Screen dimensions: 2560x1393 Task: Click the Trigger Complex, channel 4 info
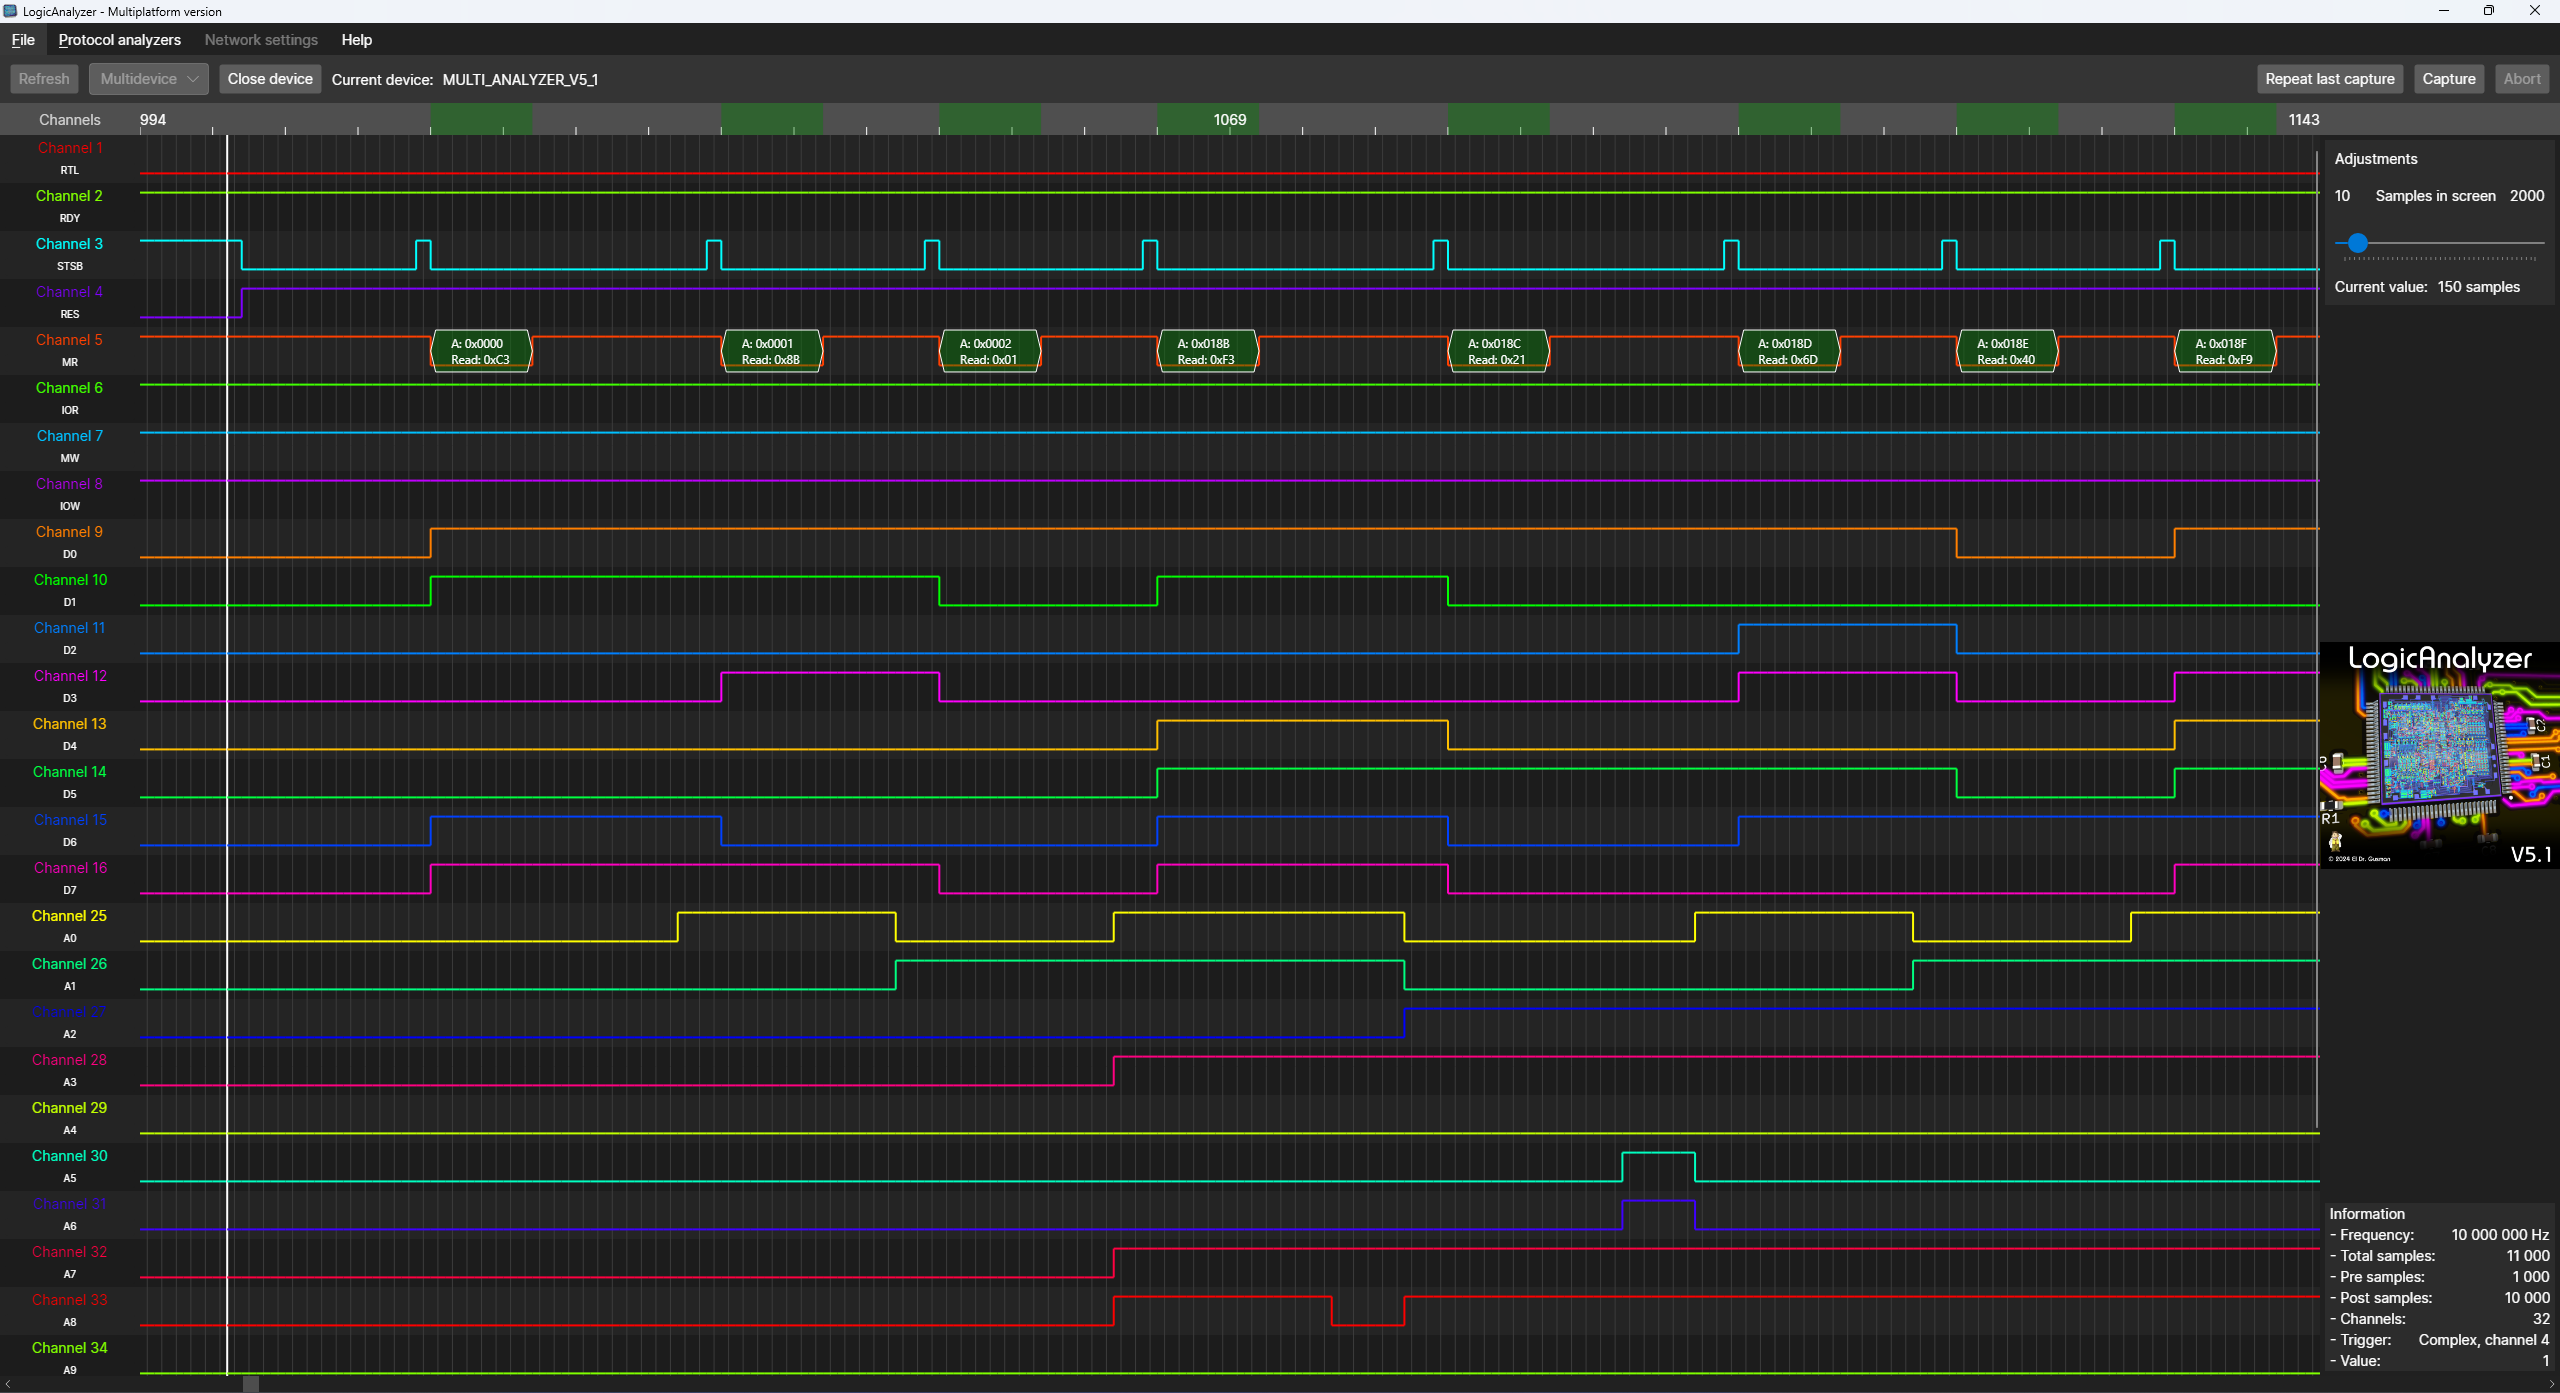tap(2440, 1340)
